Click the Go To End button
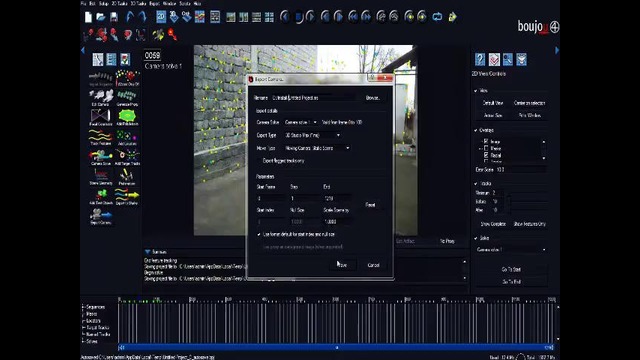640x360 pixels. click(x=511, y=282)
